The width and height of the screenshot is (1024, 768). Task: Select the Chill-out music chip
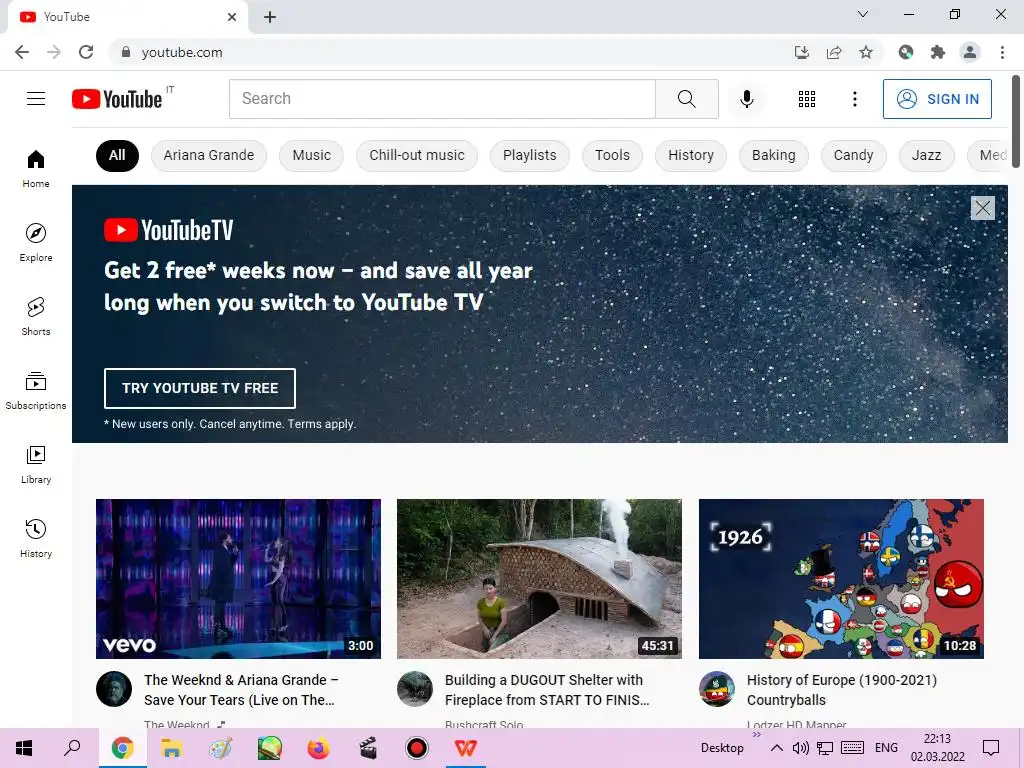(x=417, y=155)
